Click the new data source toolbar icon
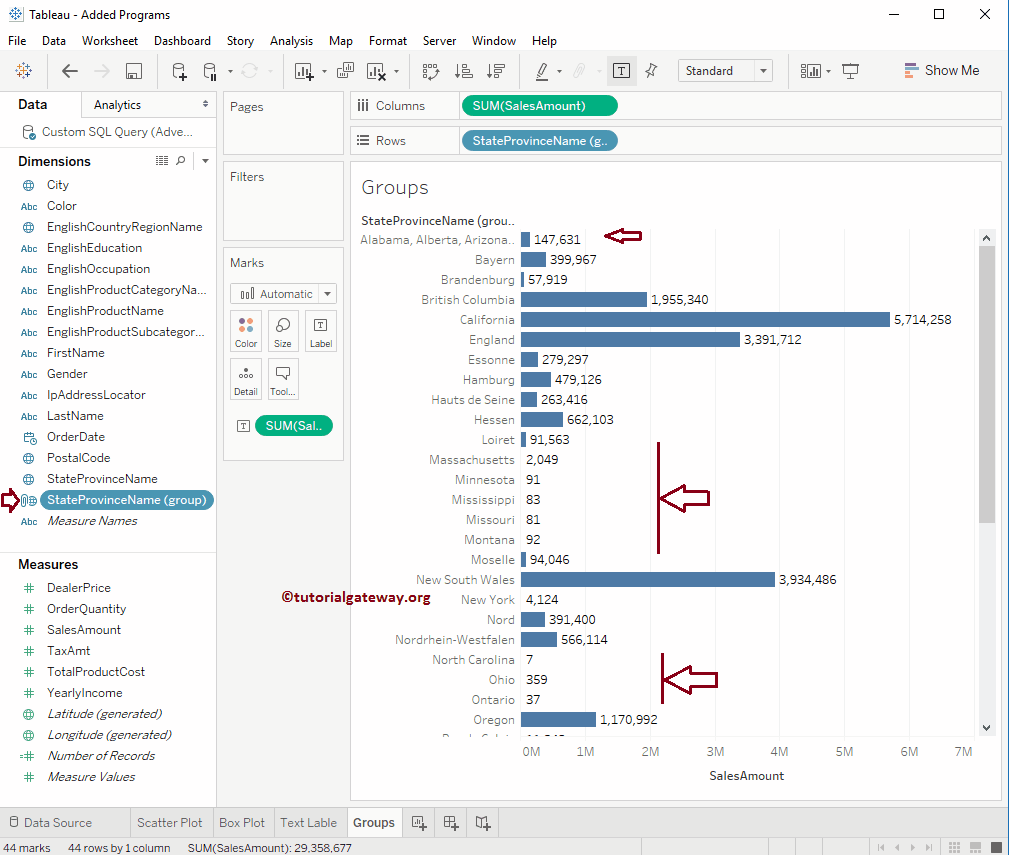 [x=178, y=70]
